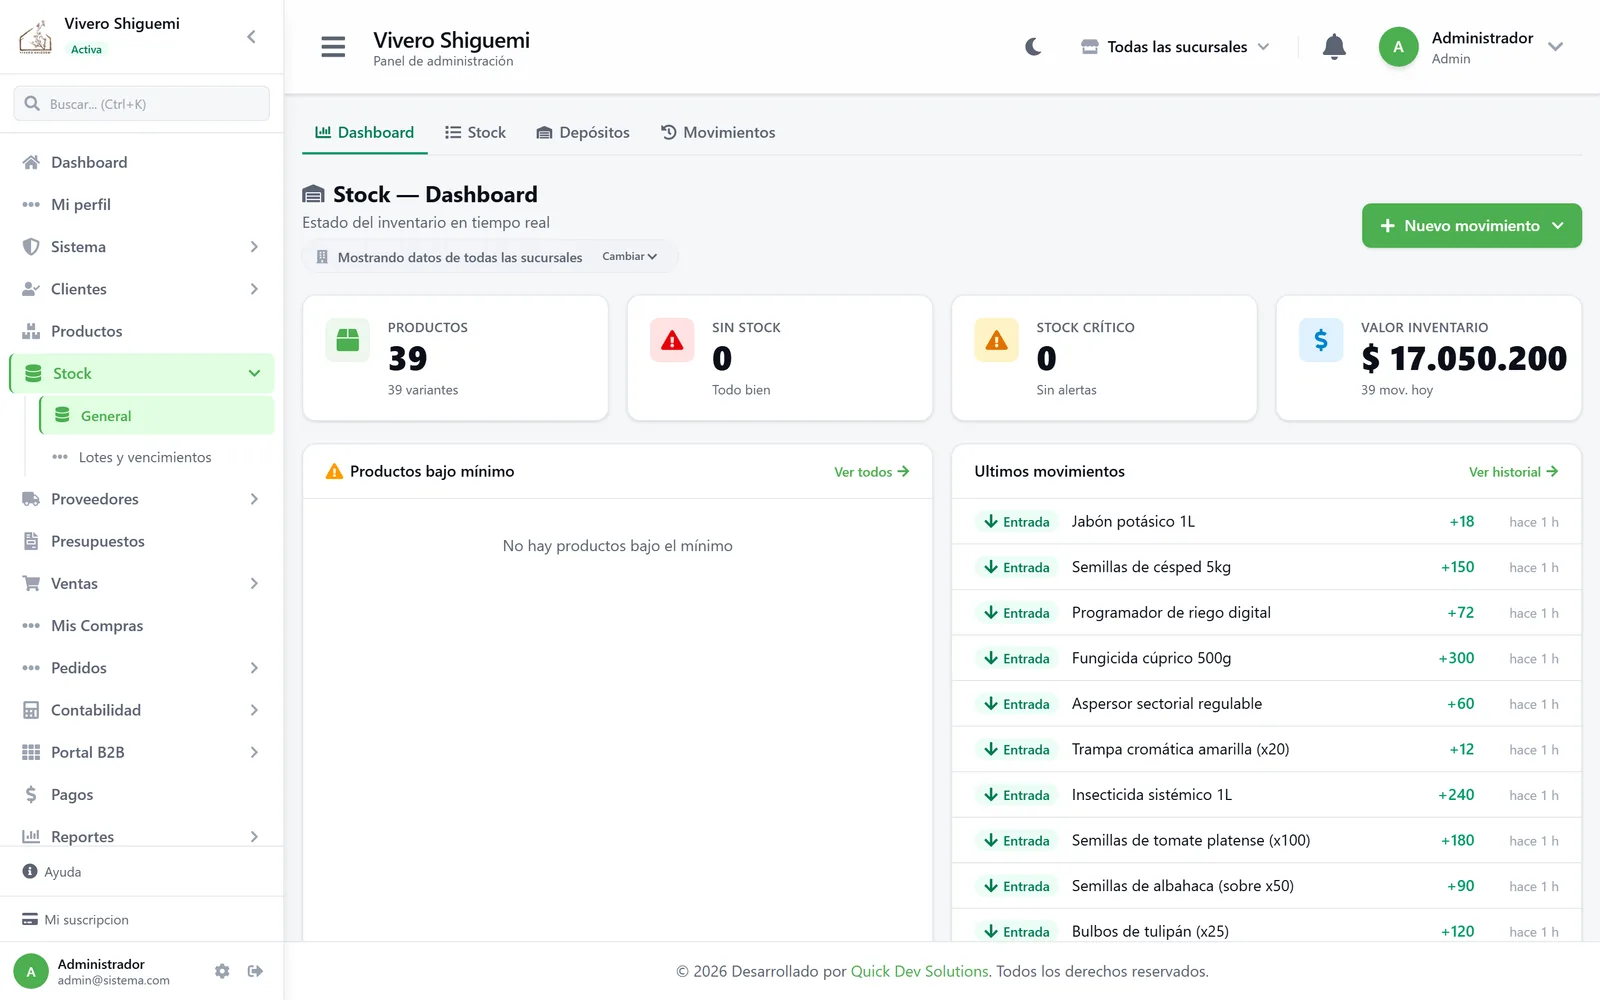Click the green Administrador avatar in header
Viewport: 1600px width, 1000px height.
(x=1398, y=47)
